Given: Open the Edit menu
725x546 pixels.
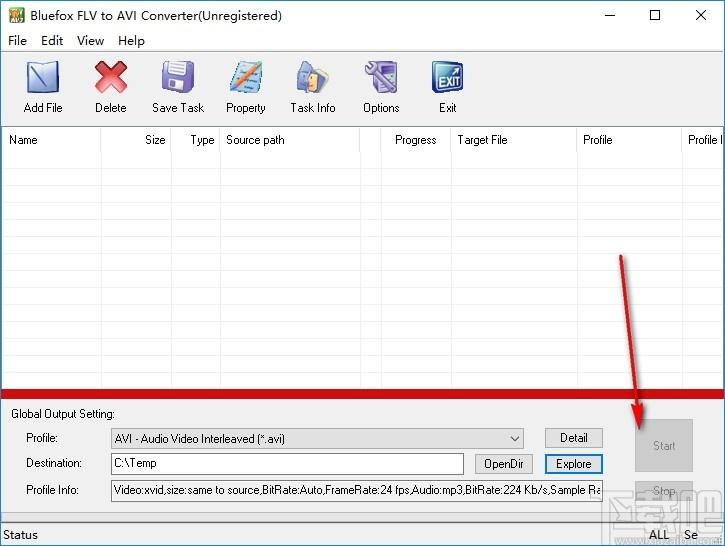Looking at the screenshot, I should coord(52,41).
